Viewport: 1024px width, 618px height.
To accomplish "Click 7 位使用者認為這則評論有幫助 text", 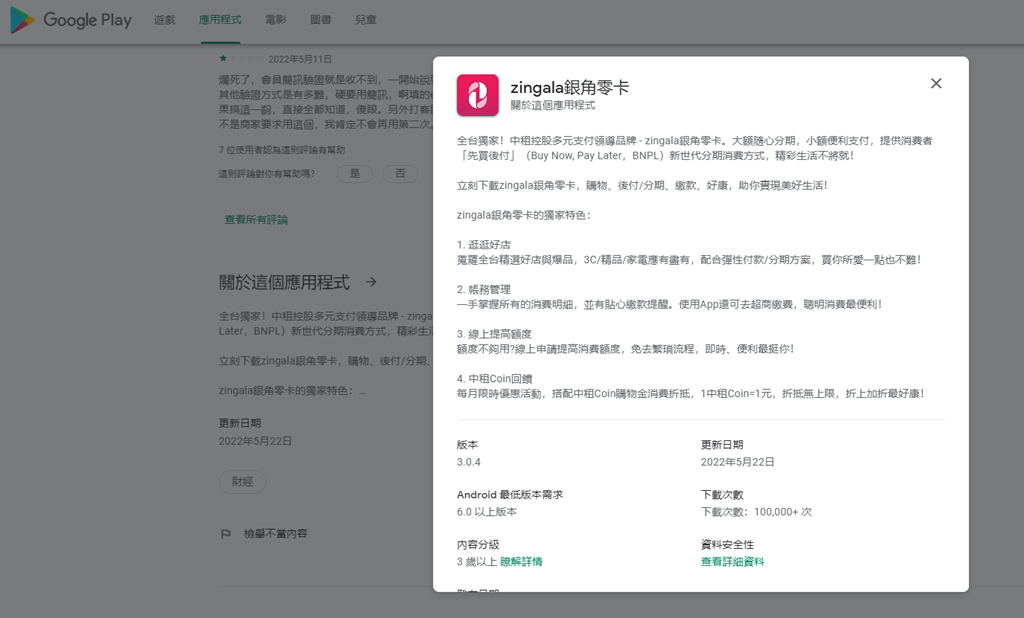I will (281, 150).
